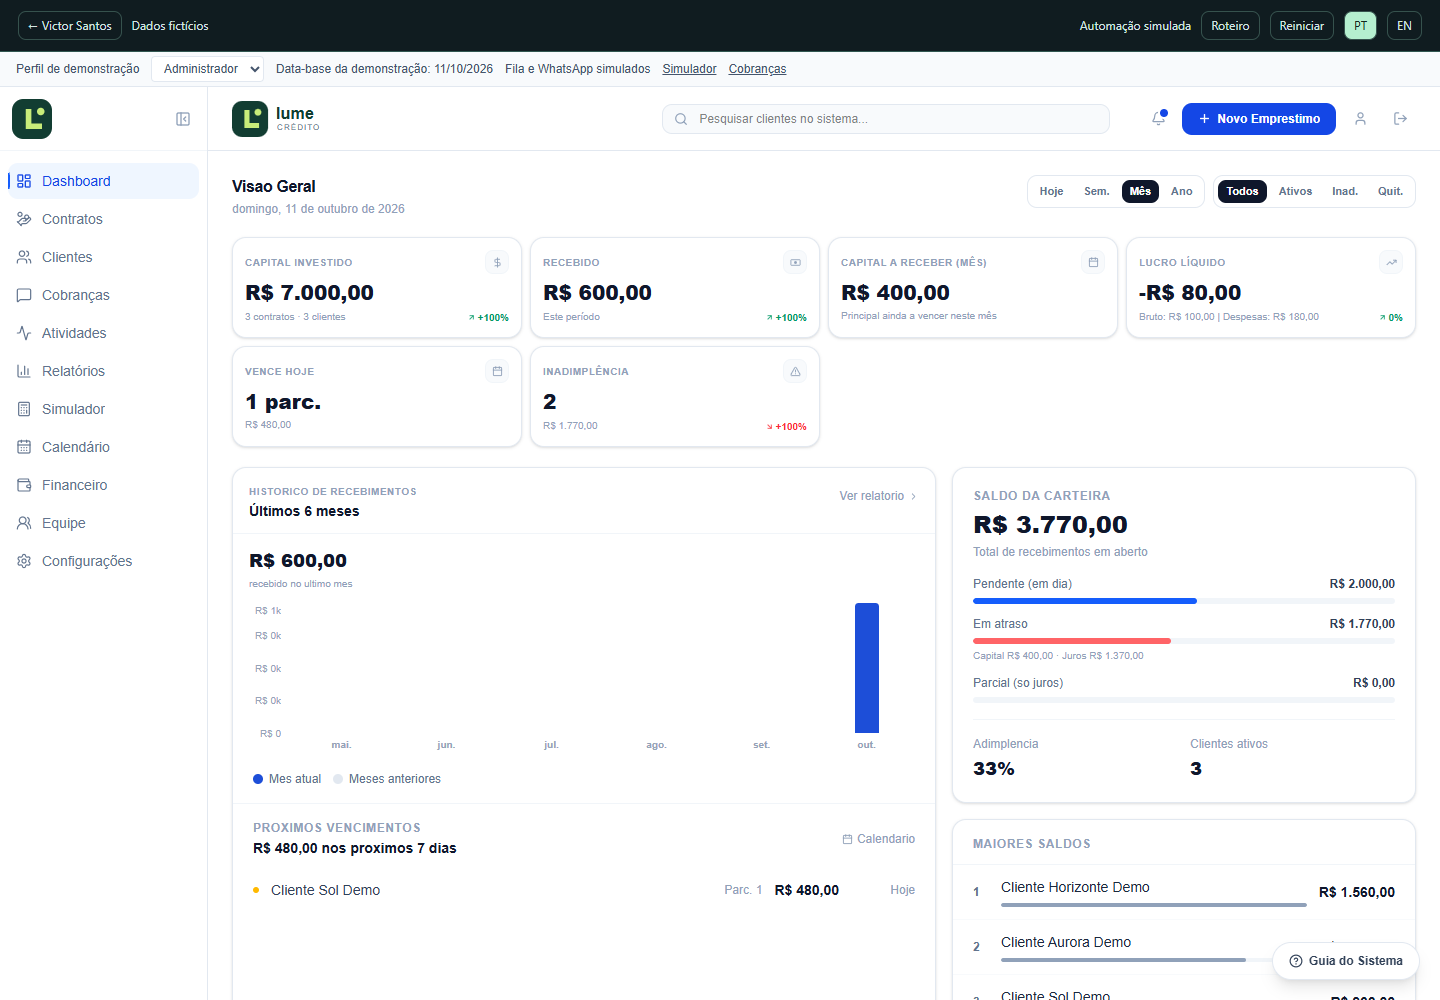Open Configurações in the sidebar
This screenshot has height=1000, width=1440.
103,561
